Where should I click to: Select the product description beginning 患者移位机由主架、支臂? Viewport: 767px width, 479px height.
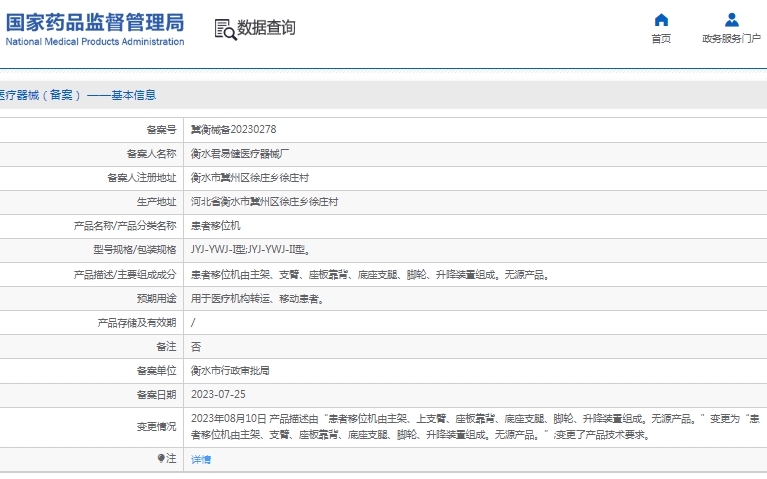pos(371,275)
